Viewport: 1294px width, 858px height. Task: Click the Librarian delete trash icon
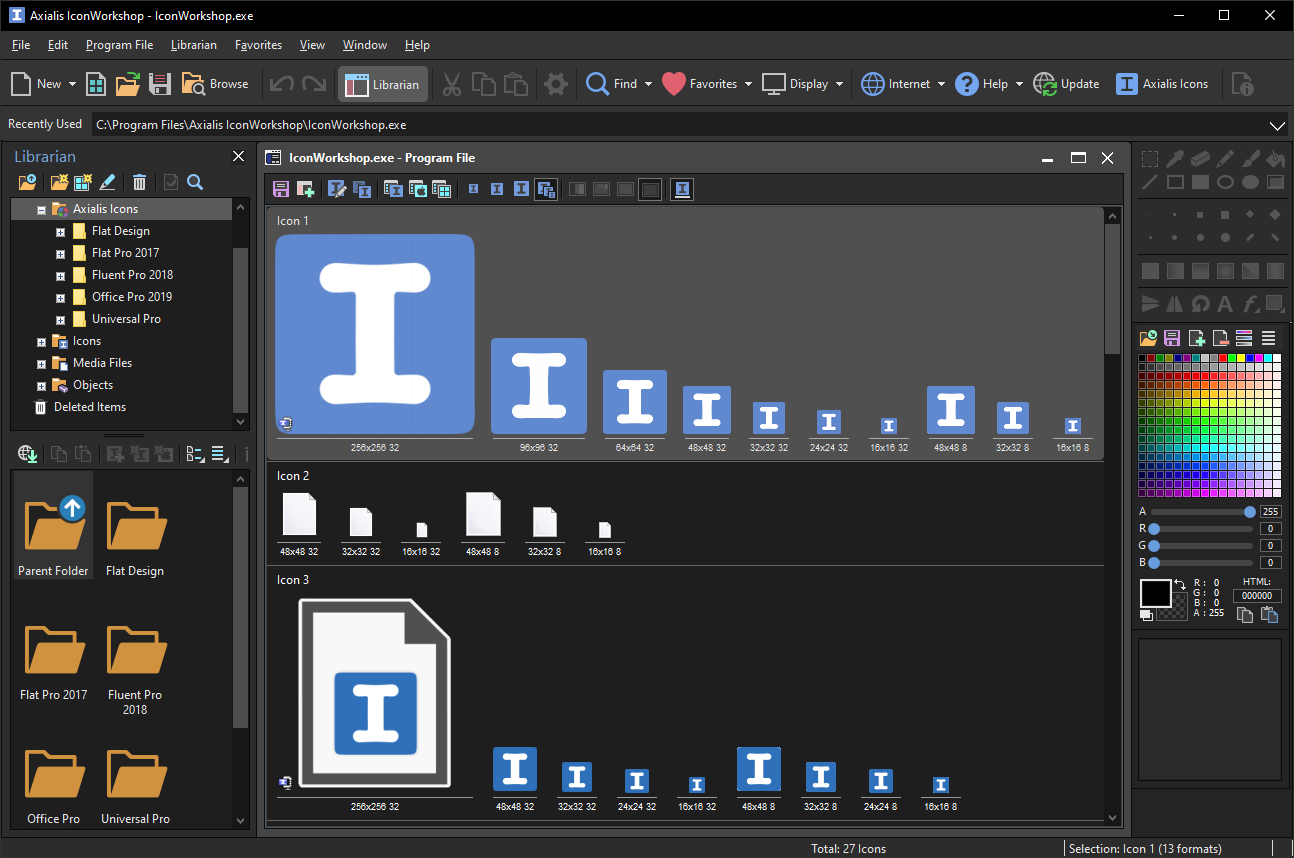(140, 182)
